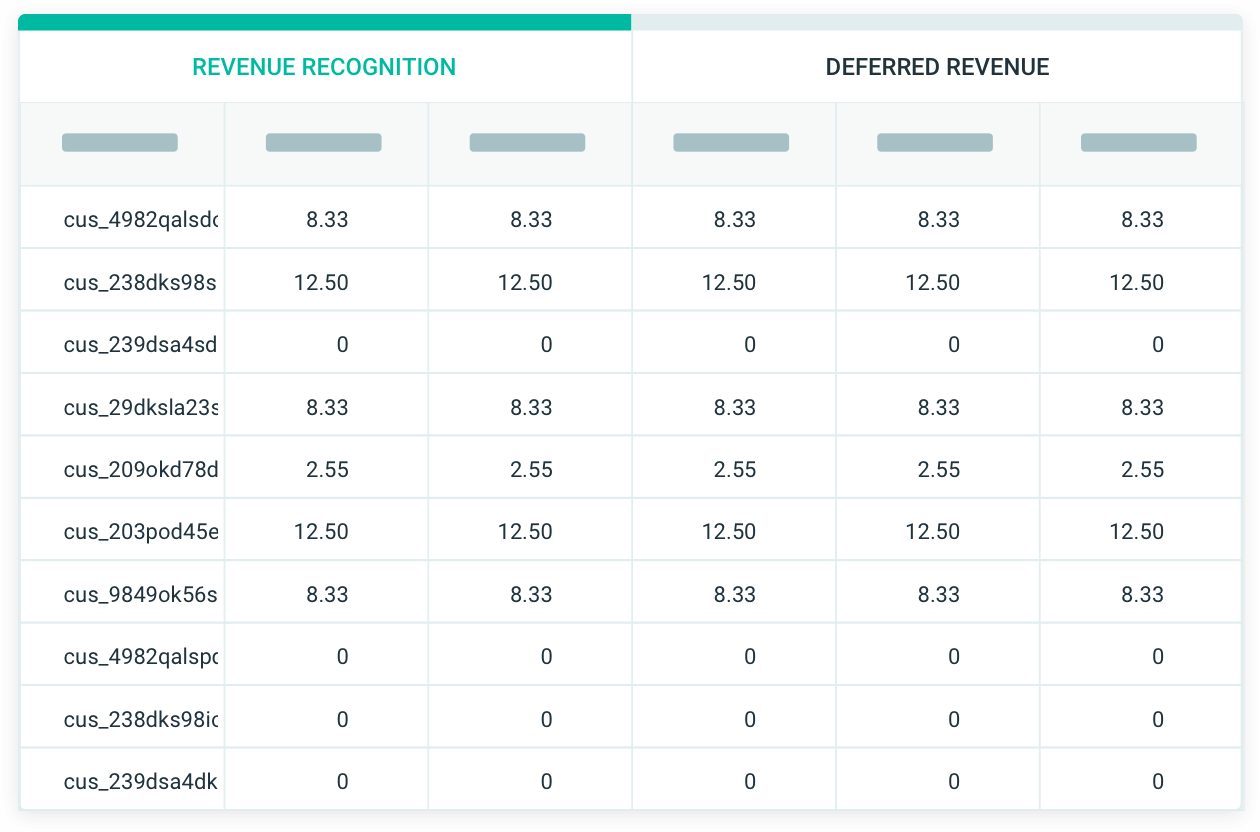This screenshot has height=832, width=1260.
Task: Select customer ID cus_239dsa4sd
Action: tap(120, 343)
